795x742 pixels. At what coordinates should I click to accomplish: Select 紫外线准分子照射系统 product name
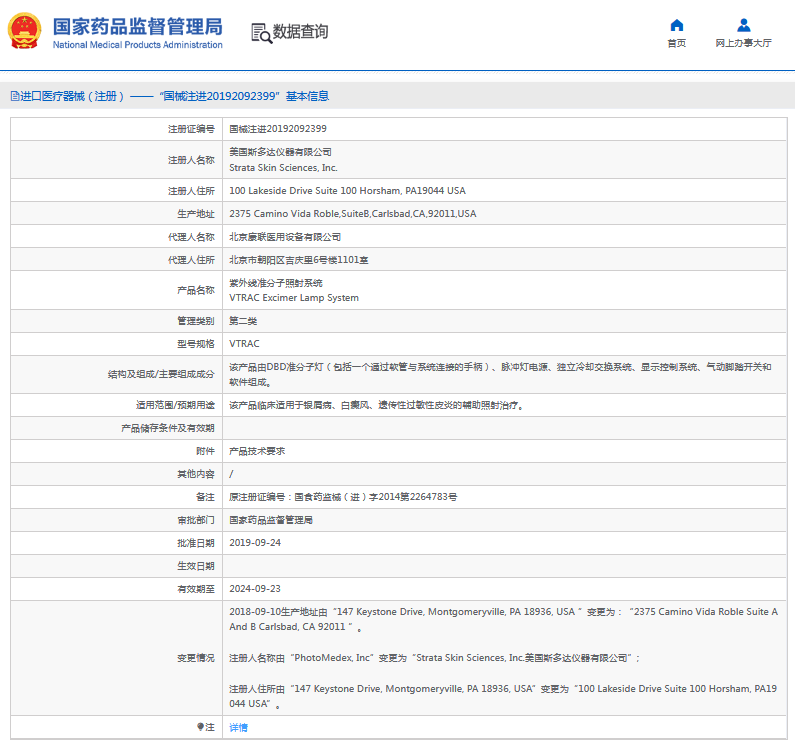(x=276, y=283)
